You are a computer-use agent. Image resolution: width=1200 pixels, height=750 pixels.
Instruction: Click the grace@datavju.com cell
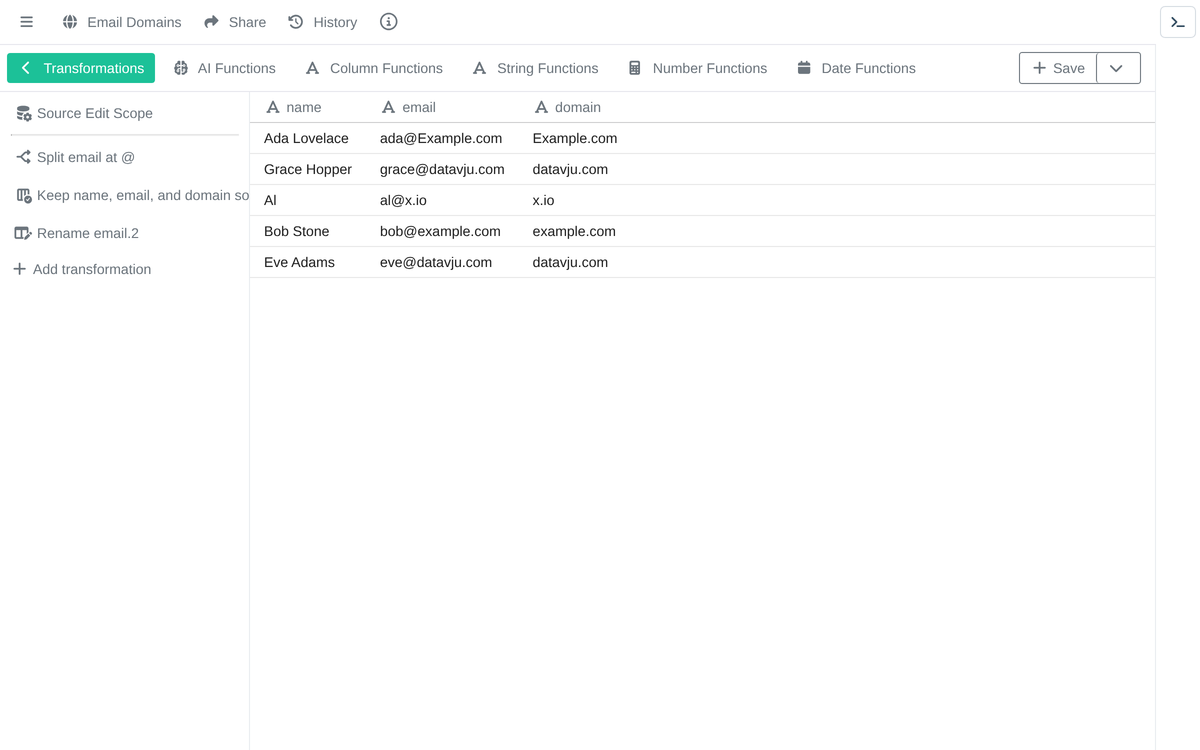click(442, 169)
